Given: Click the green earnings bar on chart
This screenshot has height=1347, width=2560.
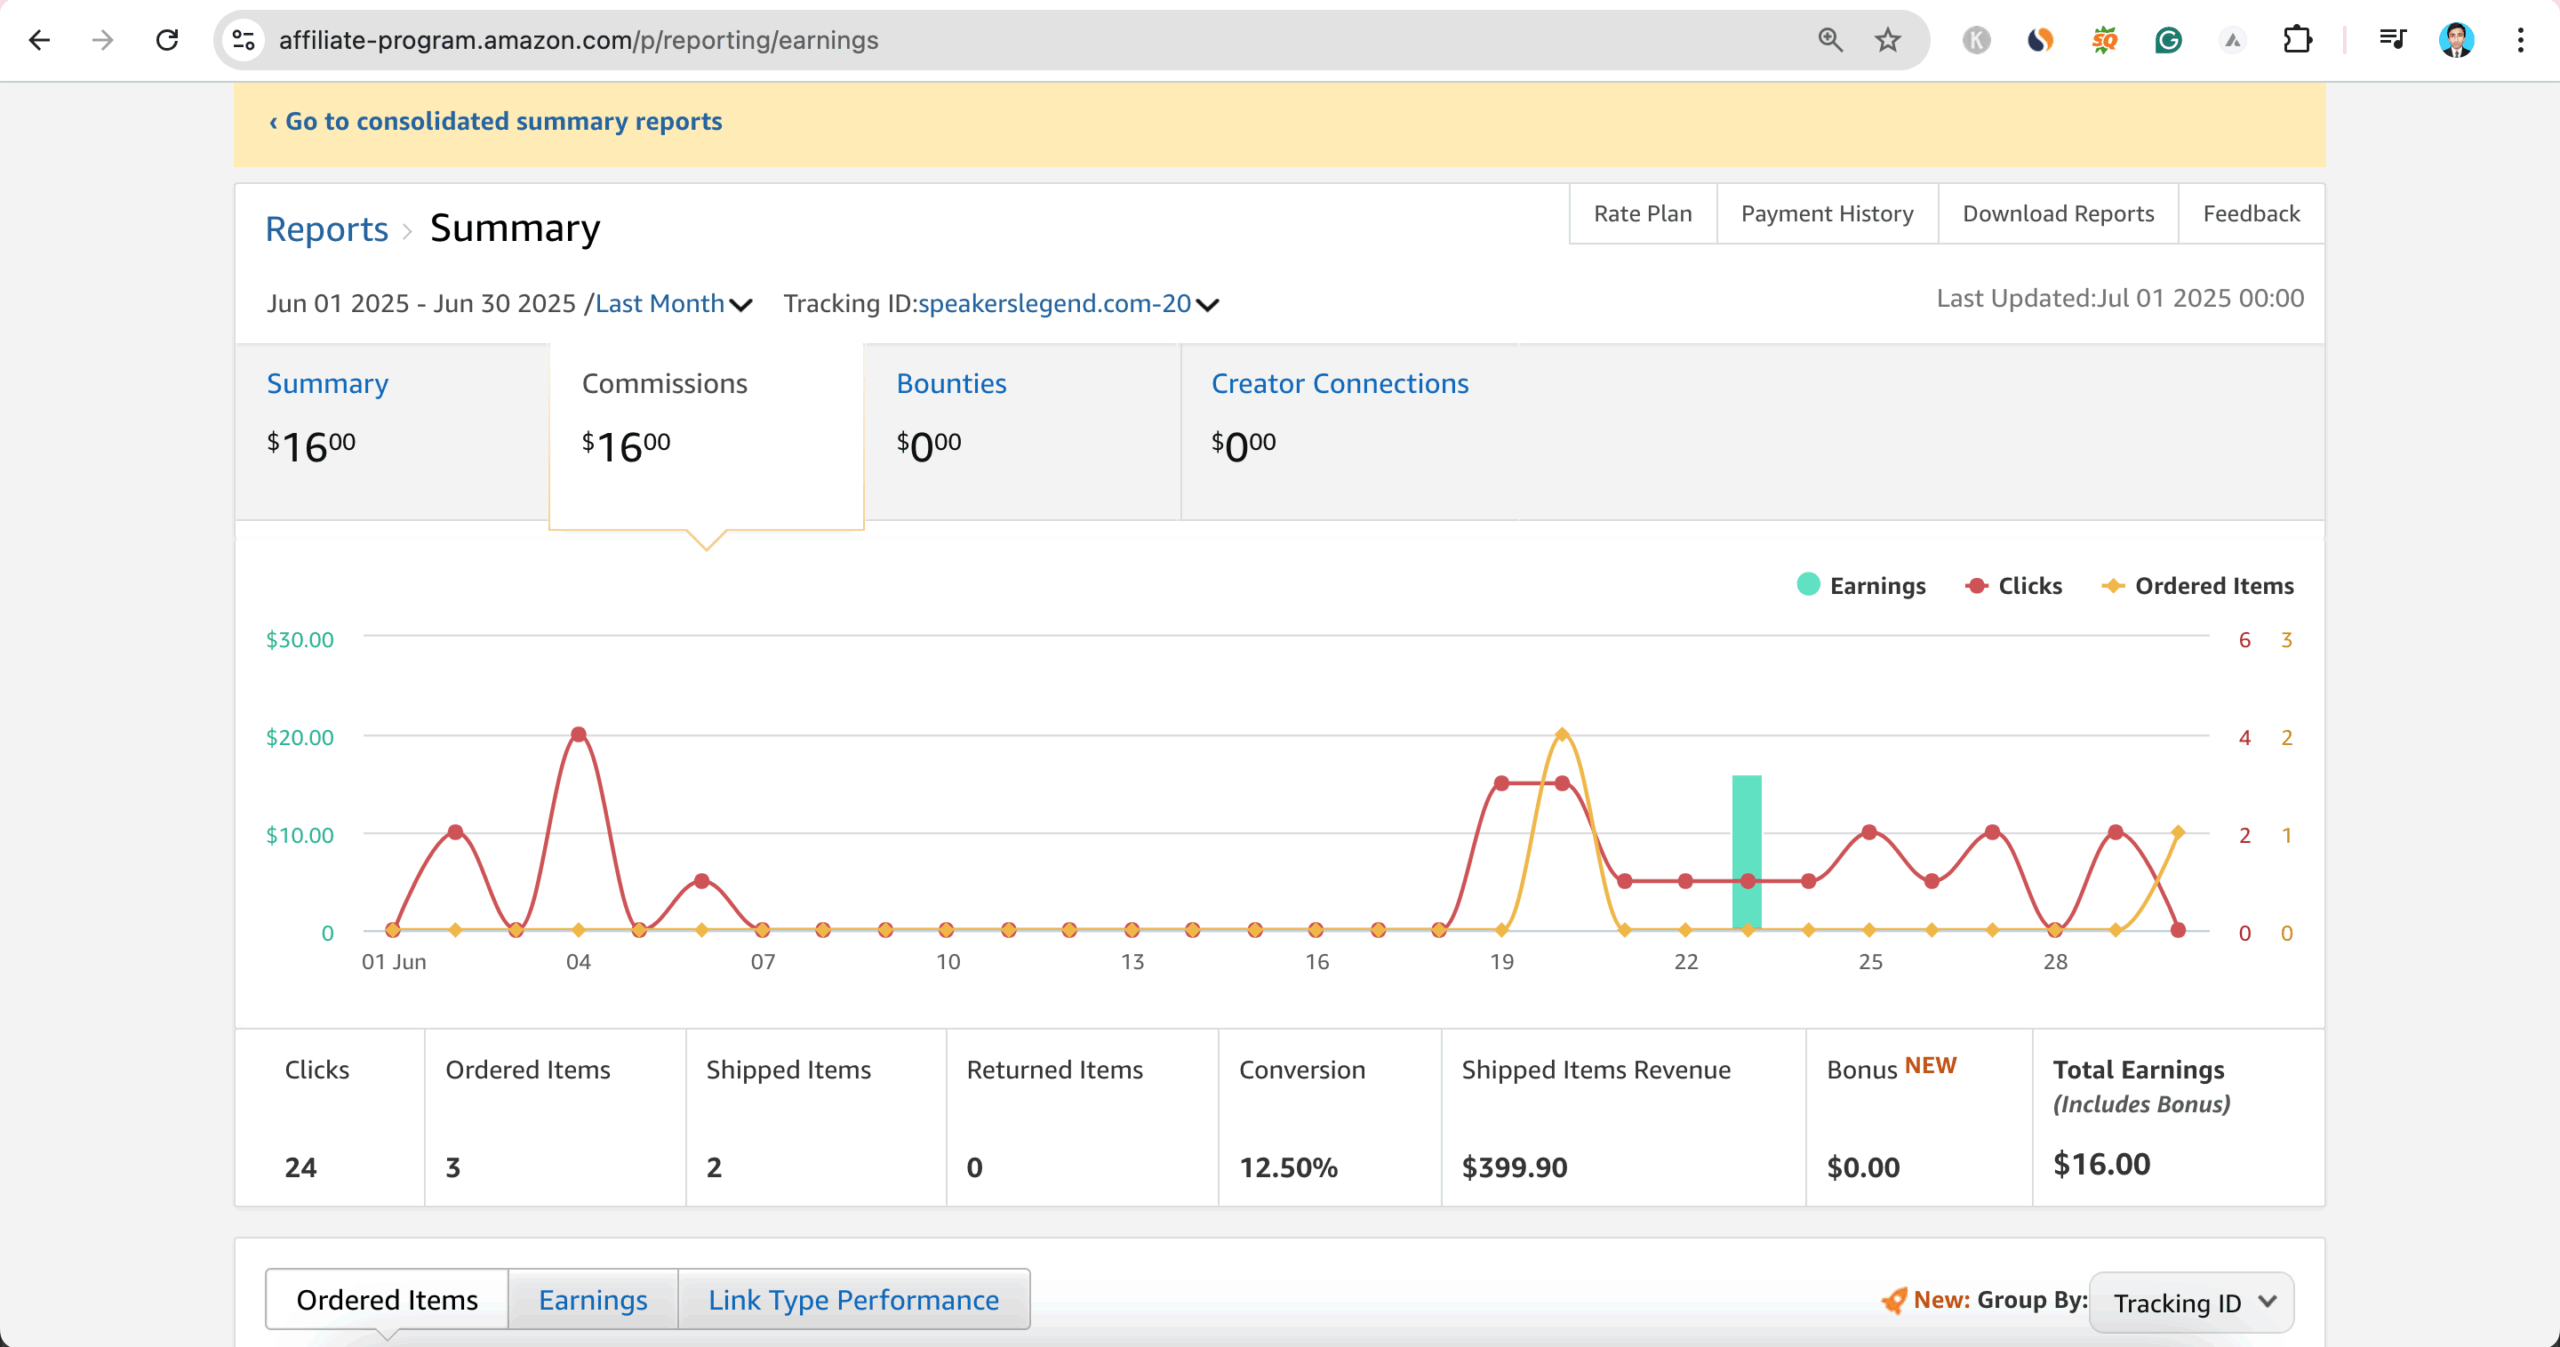Looking at the screenshot, I should [x=1747, y=852].
